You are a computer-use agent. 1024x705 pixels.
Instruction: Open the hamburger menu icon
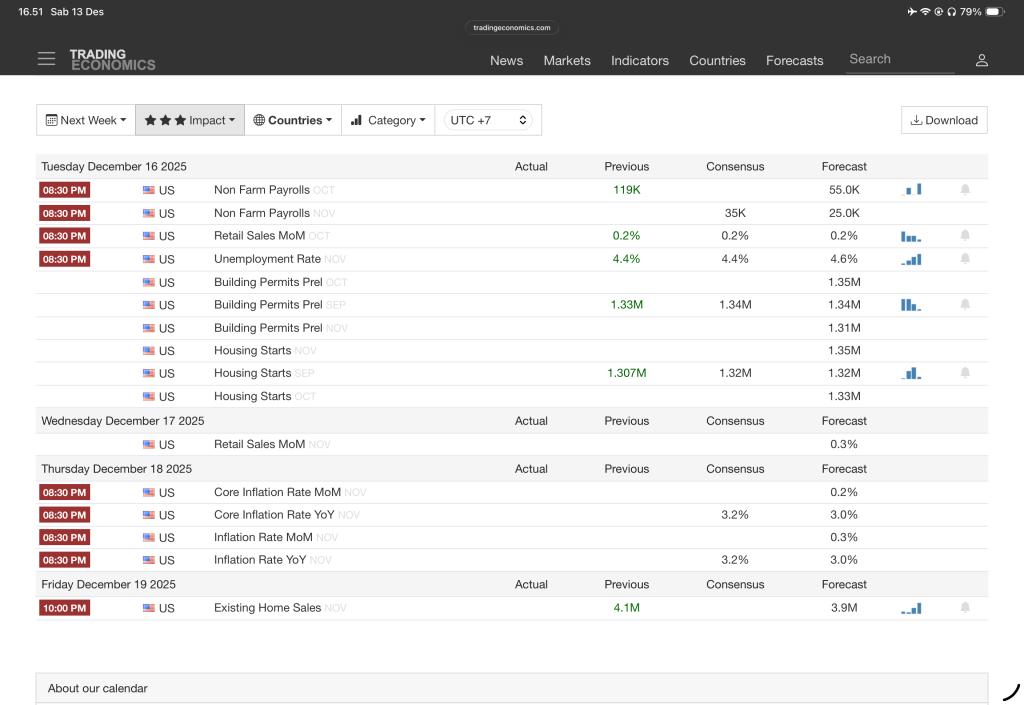coord(46,59)
